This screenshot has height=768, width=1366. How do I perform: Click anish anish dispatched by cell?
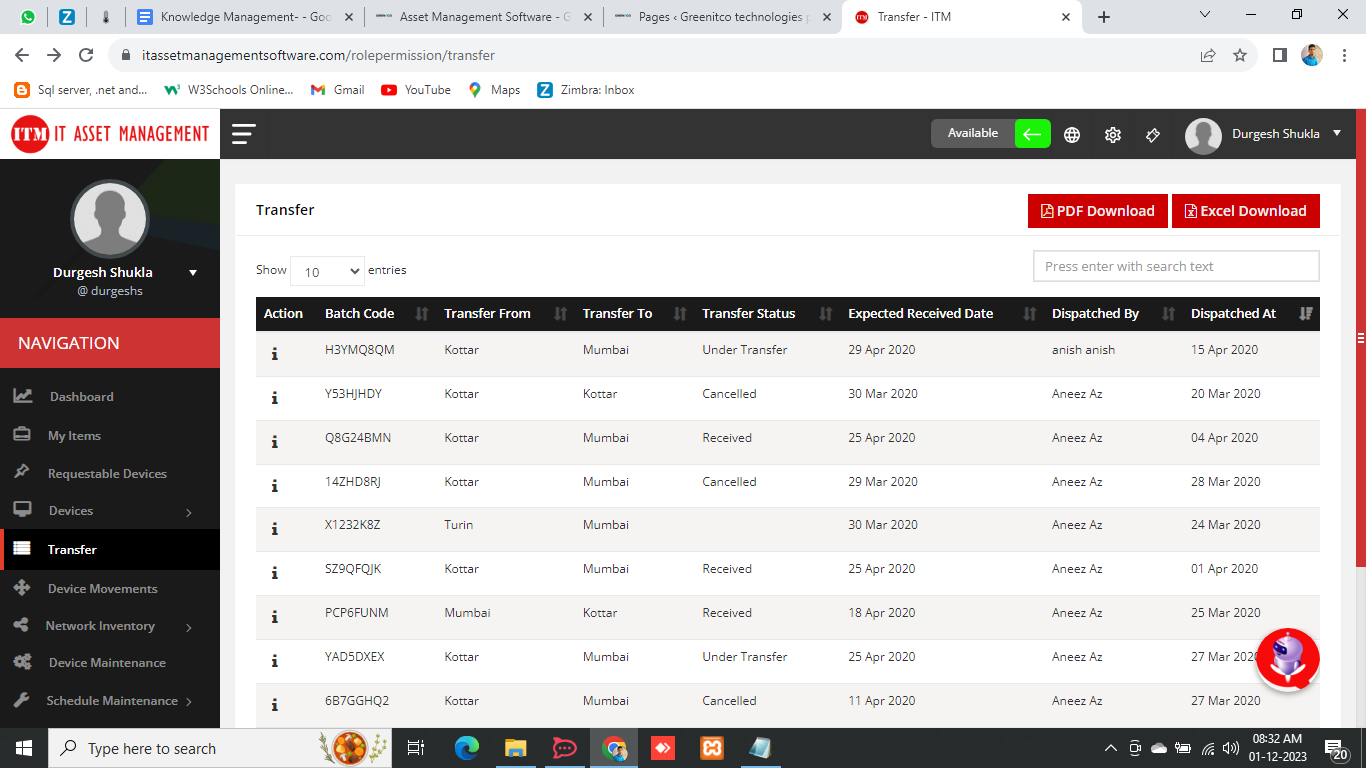click(1083, 350)
